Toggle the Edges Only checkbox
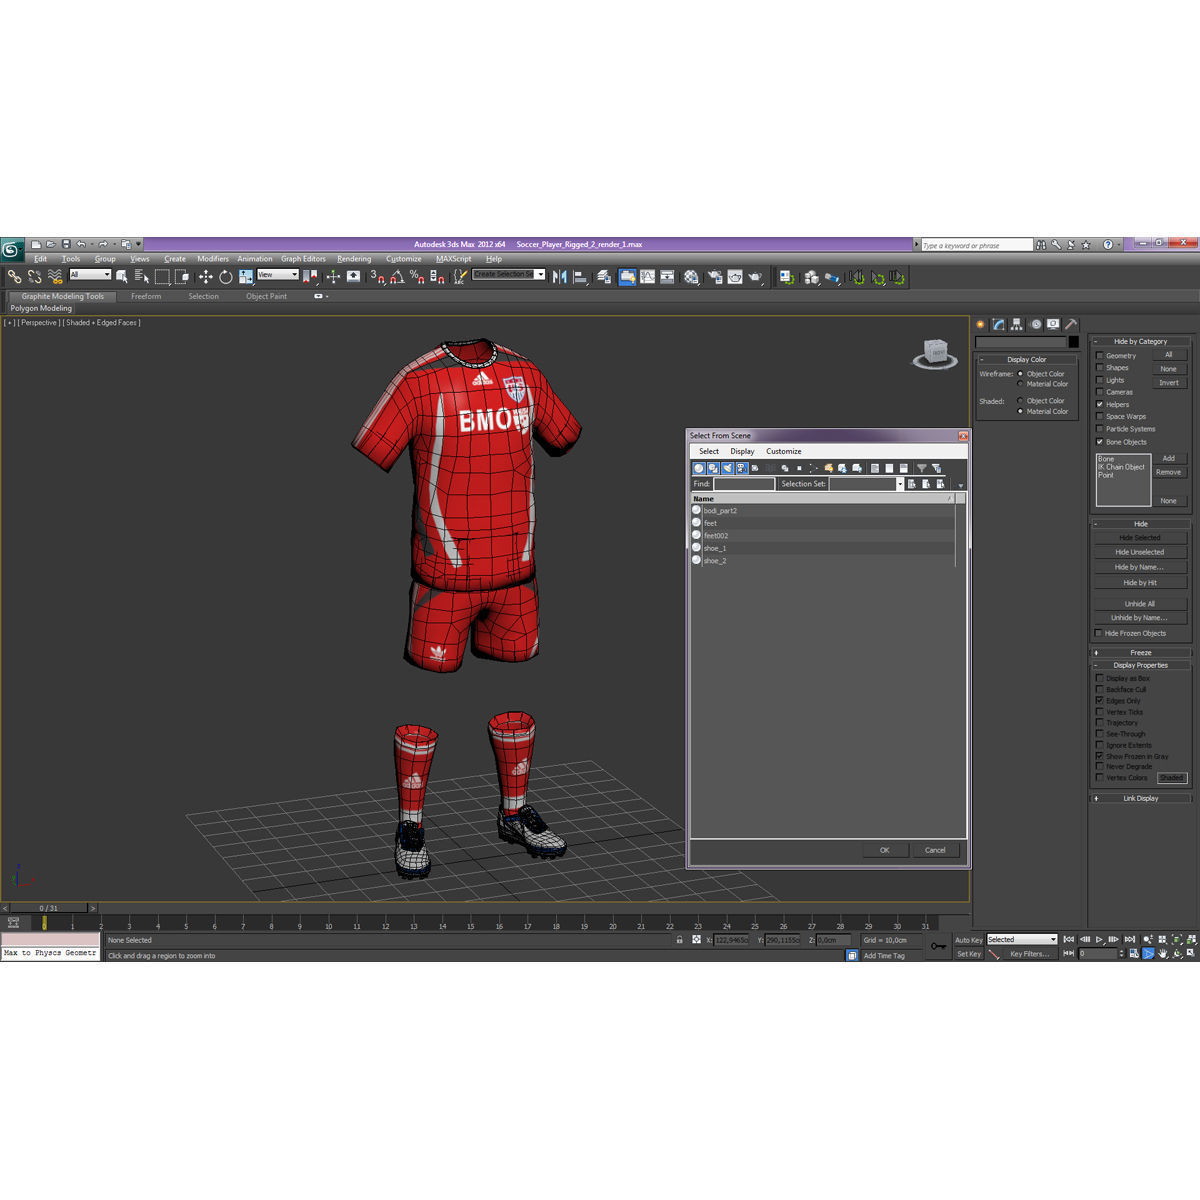This screenshot has width=1200, height=1200. tap(1099, 701)
